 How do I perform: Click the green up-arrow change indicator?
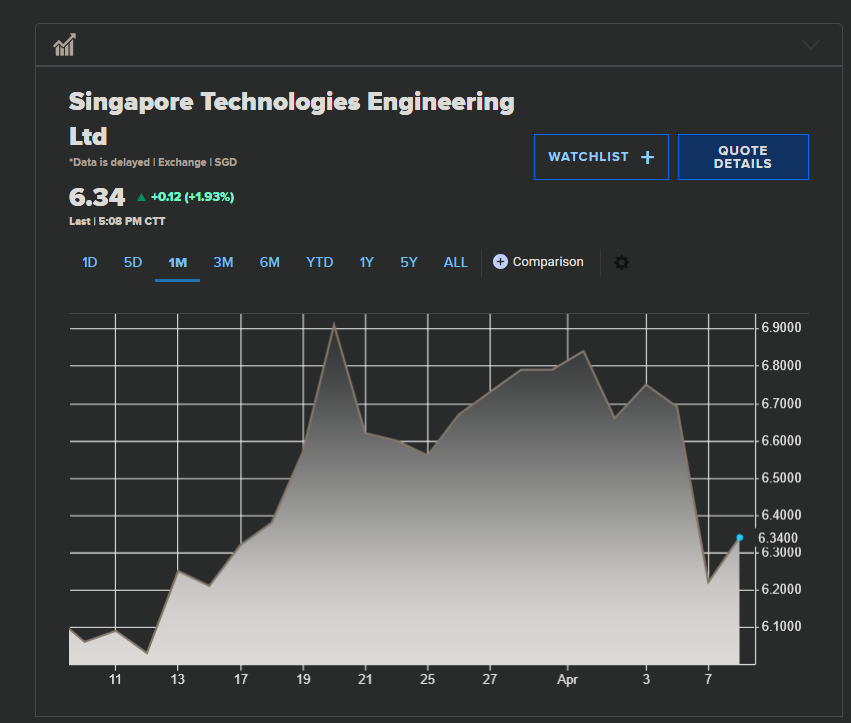[141, 197]
